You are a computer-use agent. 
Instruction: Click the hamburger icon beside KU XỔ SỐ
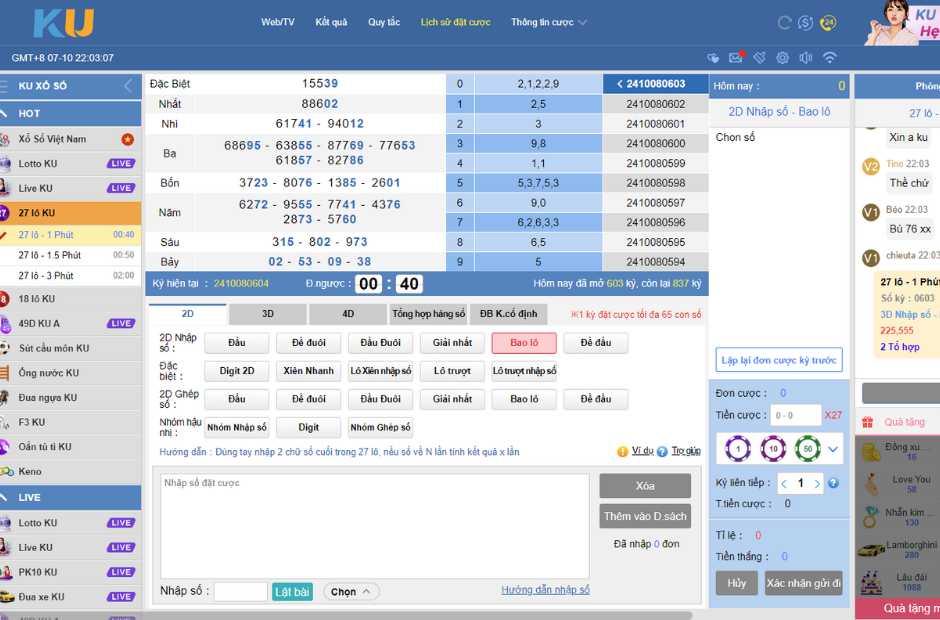pos(4,86)
